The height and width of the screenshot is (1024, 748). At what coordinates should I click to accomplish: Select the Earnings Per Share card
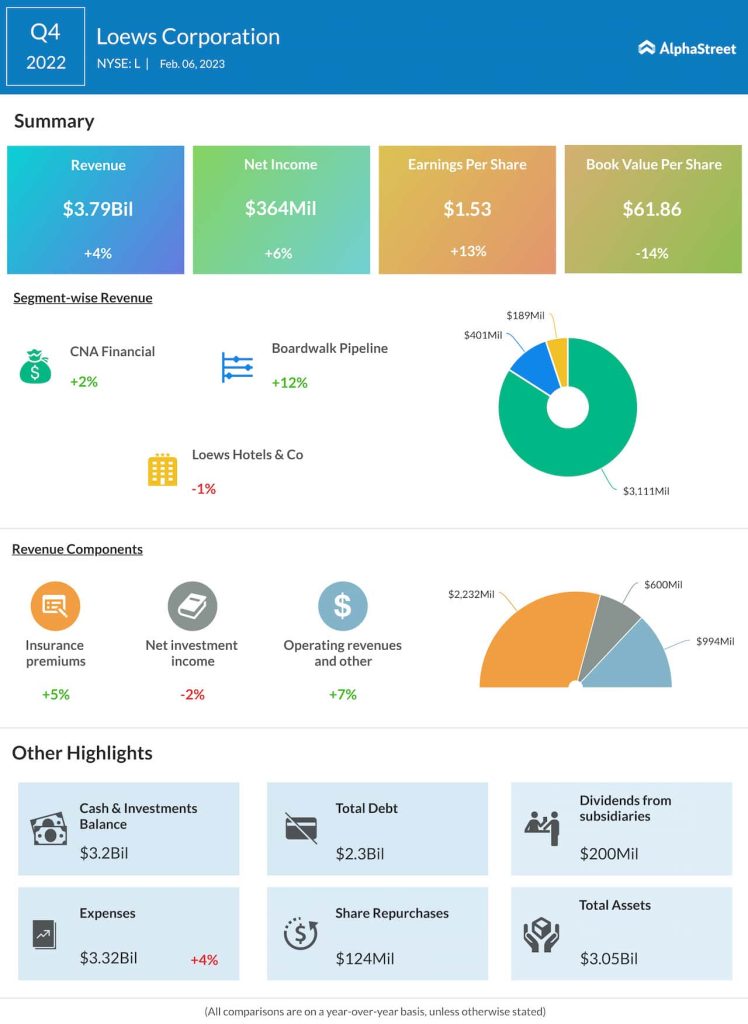tap(467, 210)
